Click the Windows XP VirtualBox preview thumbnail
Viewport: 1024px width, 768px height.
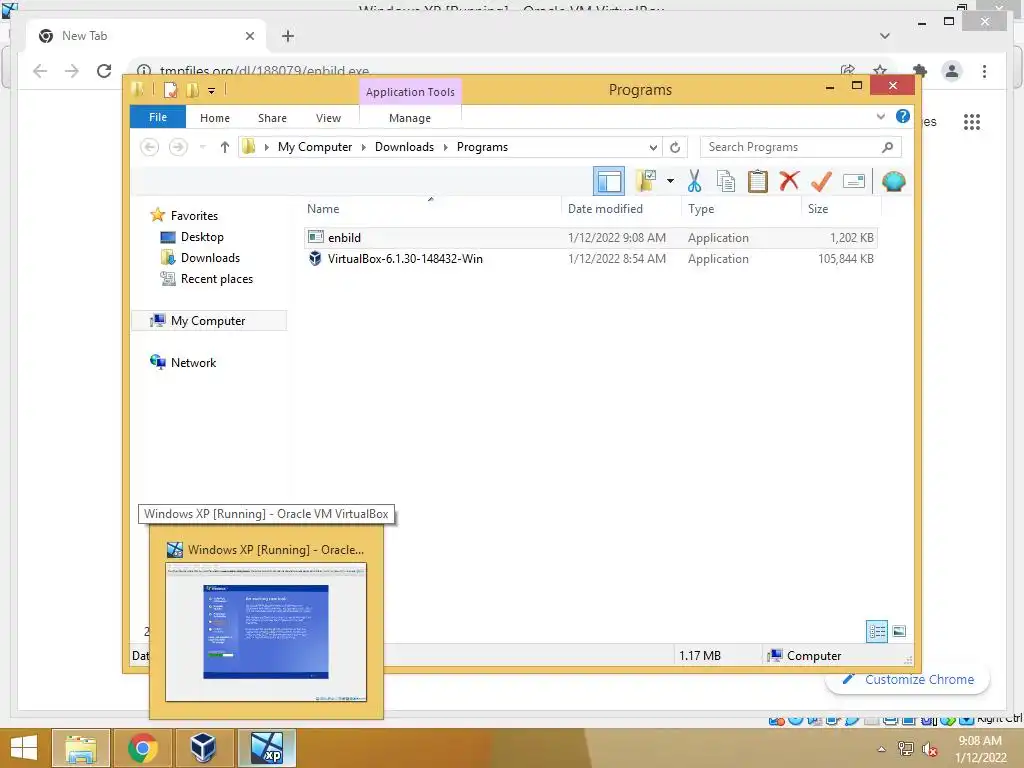266,632
